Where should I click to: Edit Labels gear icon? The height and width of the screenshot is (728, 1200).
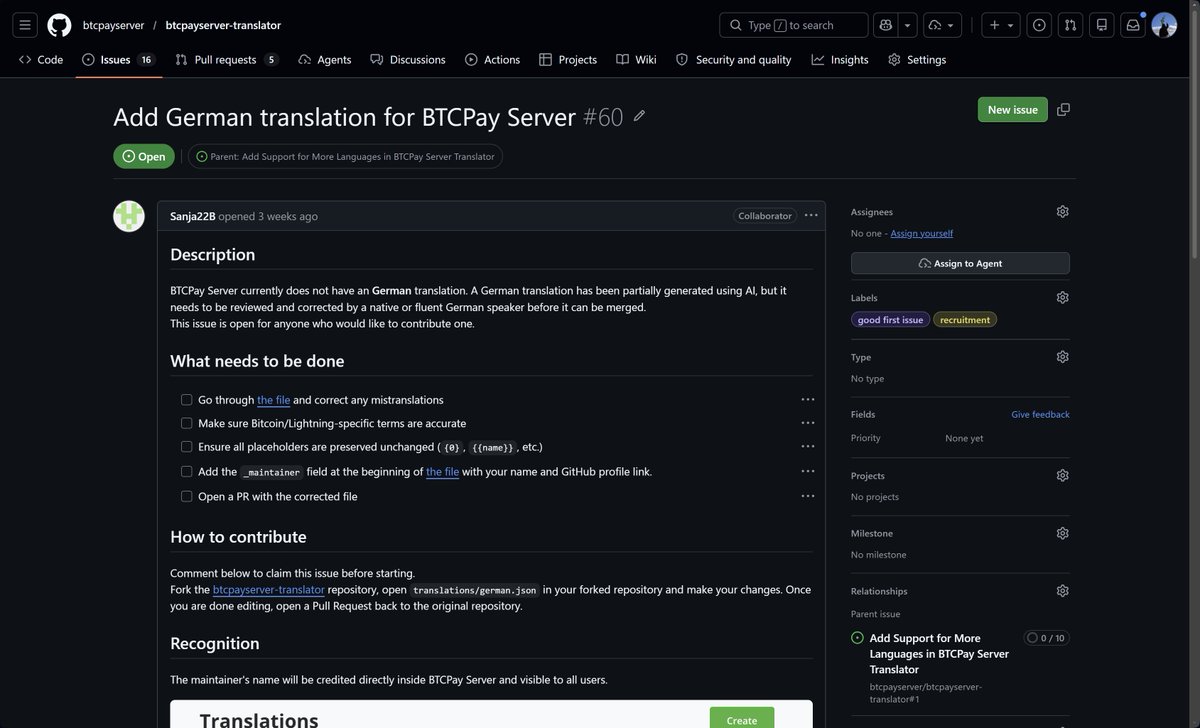click(1062, 297)
